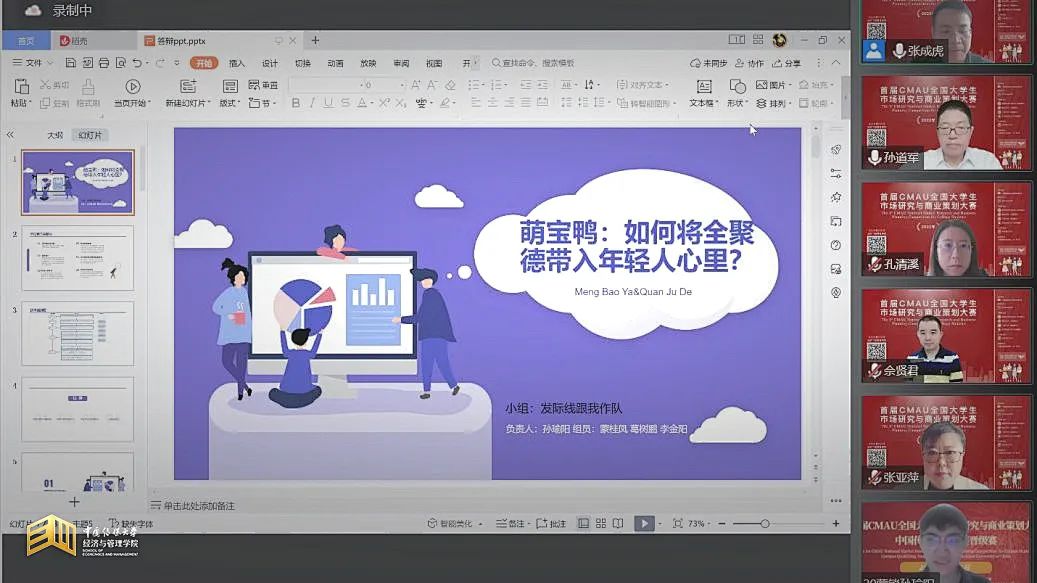
Task: Click the Reset (重置) slide button
Action: 263,85
